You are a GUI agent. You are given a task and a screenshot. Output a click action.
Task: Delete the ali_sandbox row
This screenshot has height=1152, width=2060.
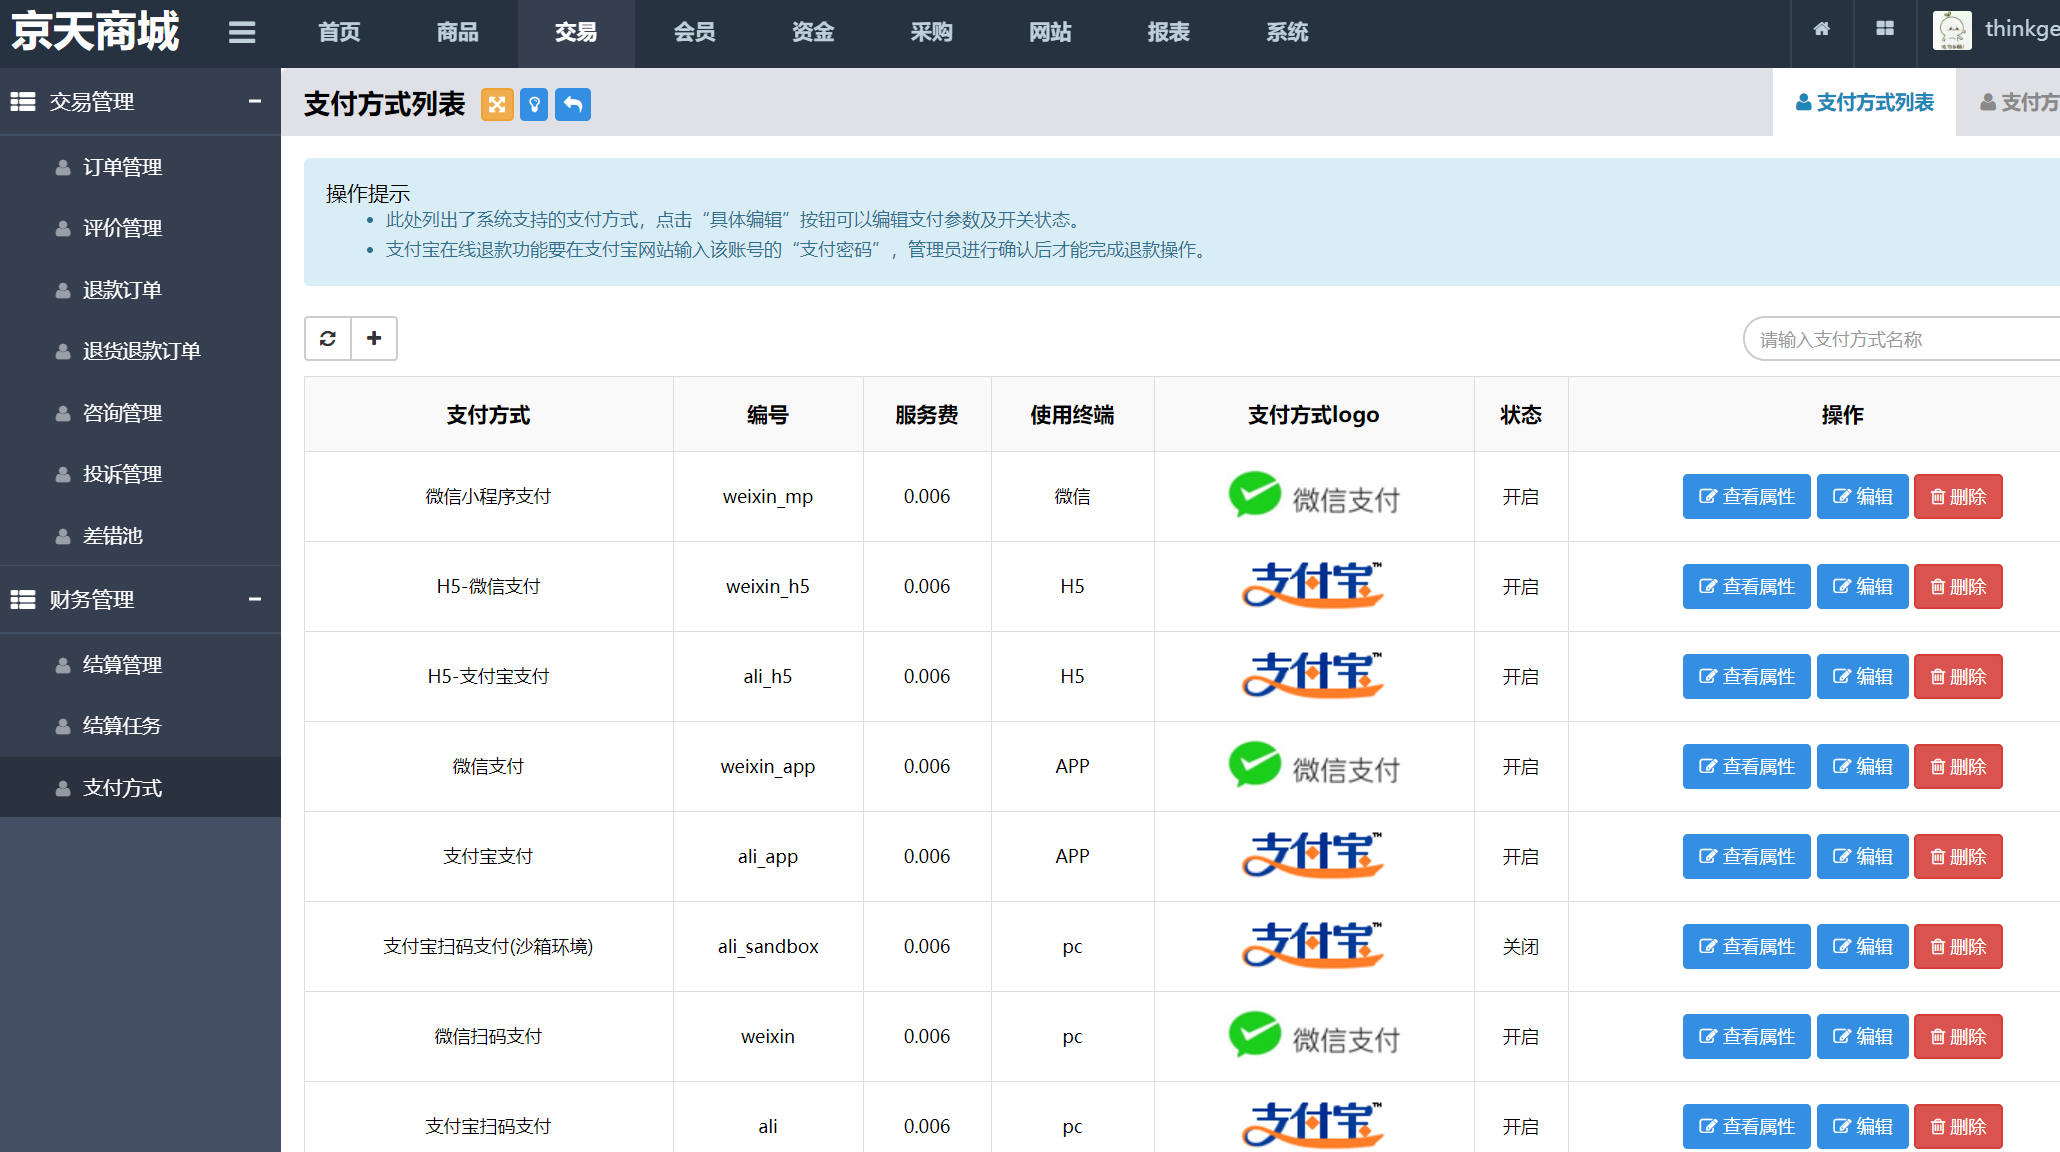pyautogui.click(x=1958, y=947)
